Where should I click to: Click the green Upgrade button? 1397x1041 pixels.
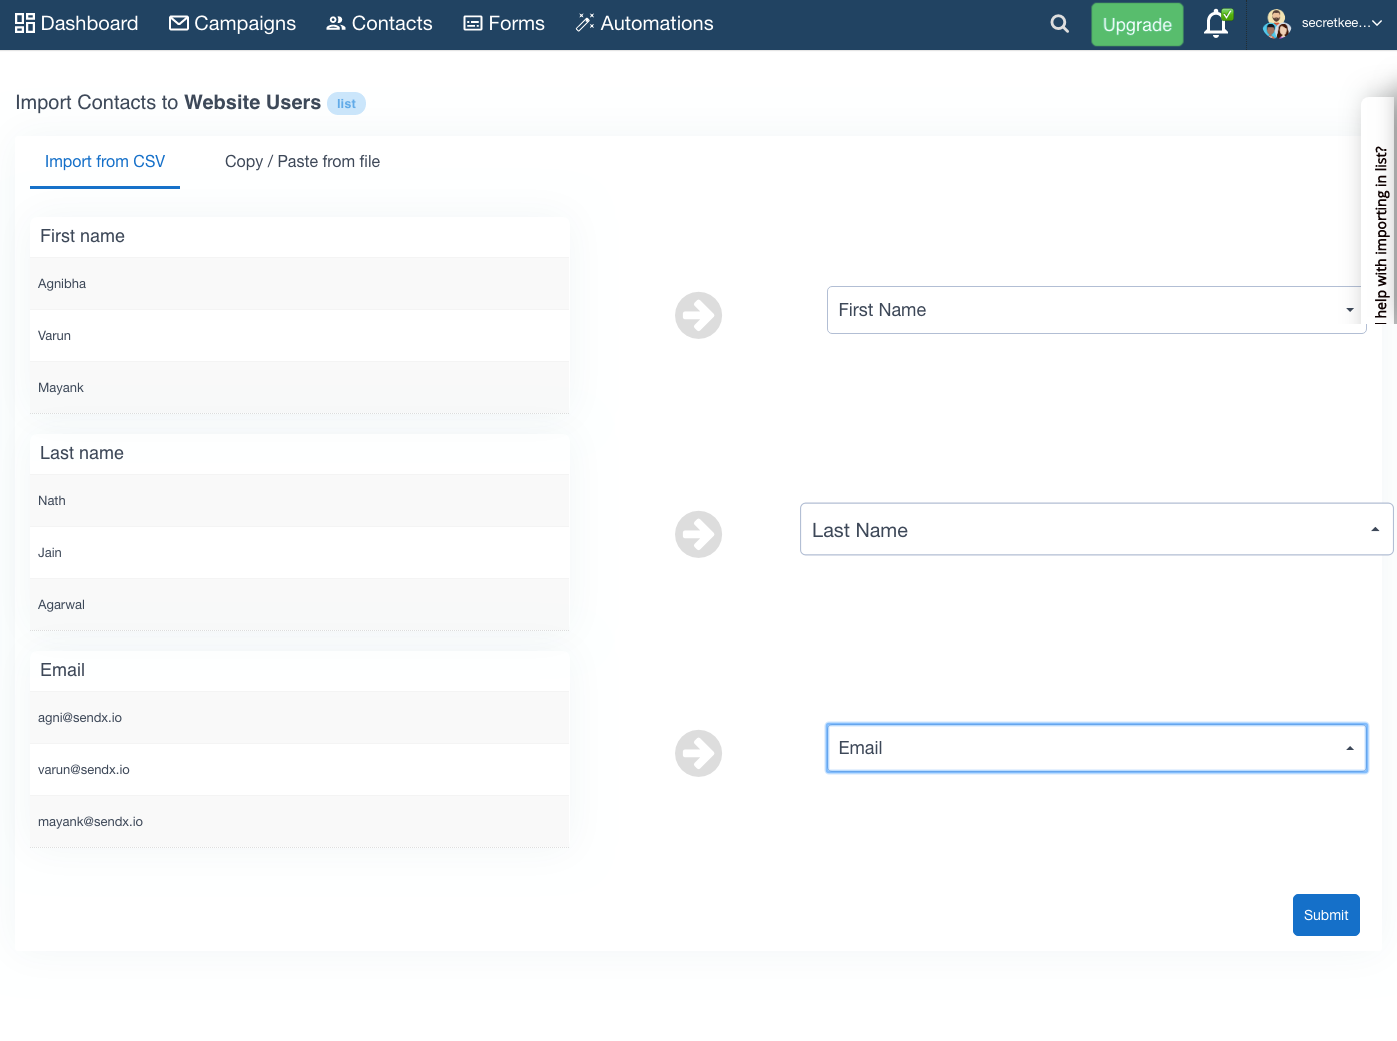click(1136, 25)
